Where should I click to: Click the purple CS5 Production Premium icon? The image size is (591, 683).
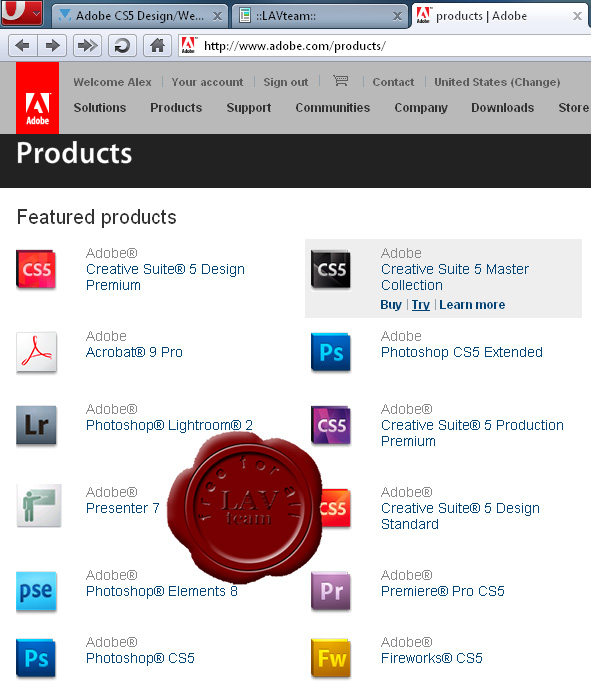(x=331, y=426)
